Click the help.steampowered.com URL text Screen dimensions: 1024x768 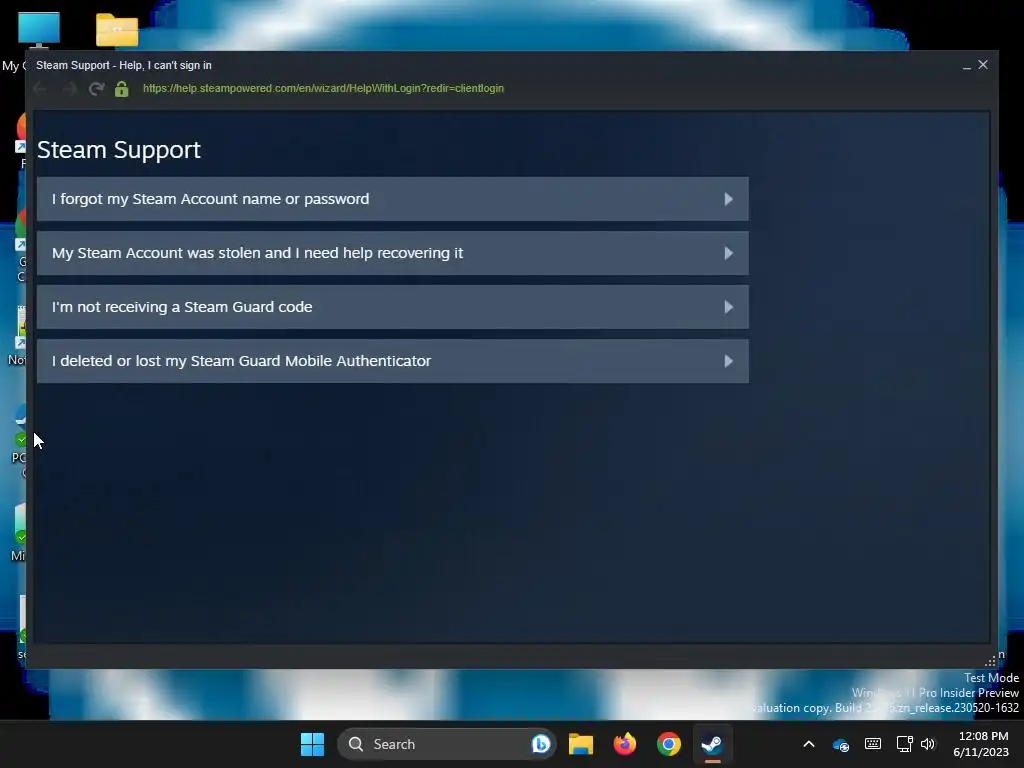pyautogui.click(x=323, y=88)
